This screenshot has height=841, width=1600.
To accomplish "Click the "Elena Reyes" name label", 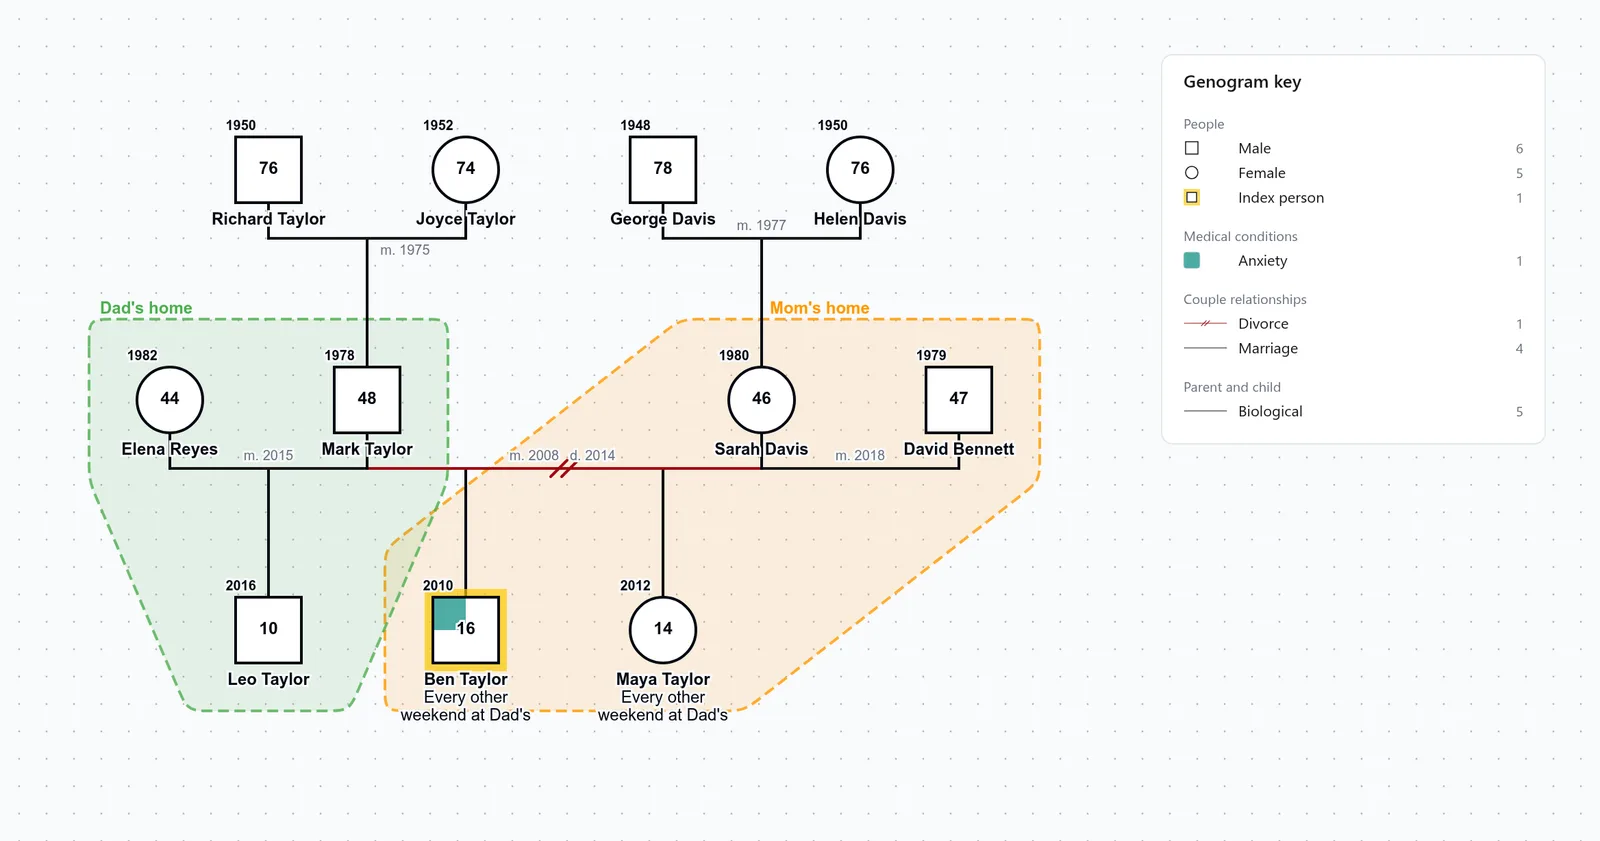I will tap(170, 449).
